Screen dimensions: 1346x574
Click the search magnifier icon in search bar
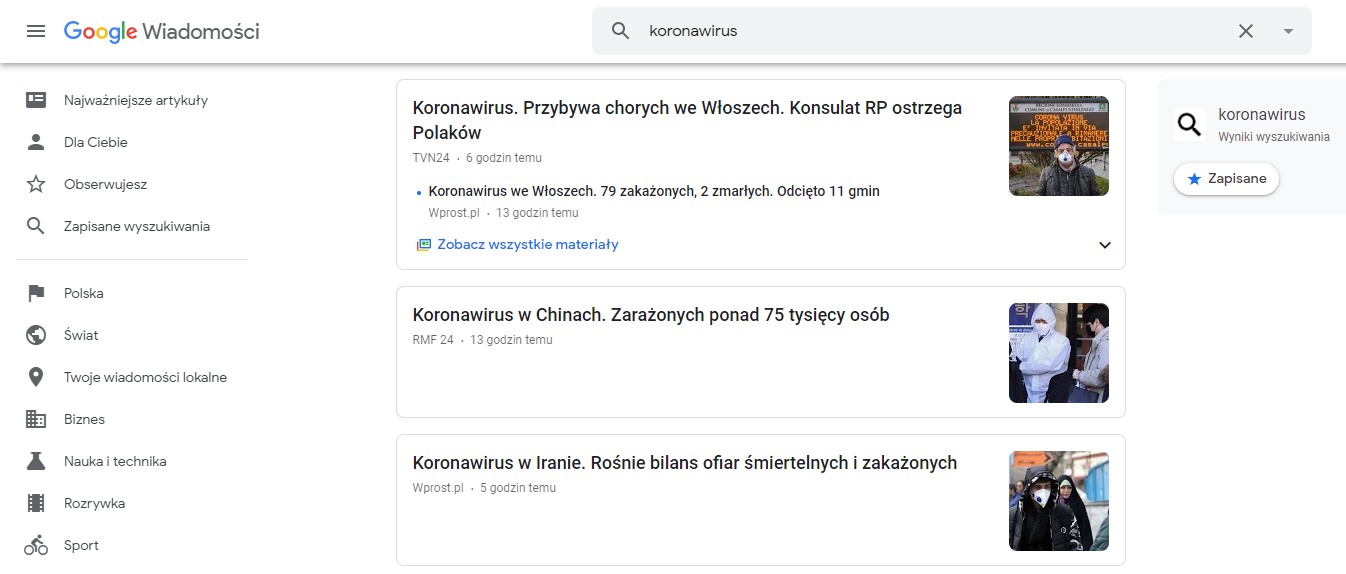point(621,31)
